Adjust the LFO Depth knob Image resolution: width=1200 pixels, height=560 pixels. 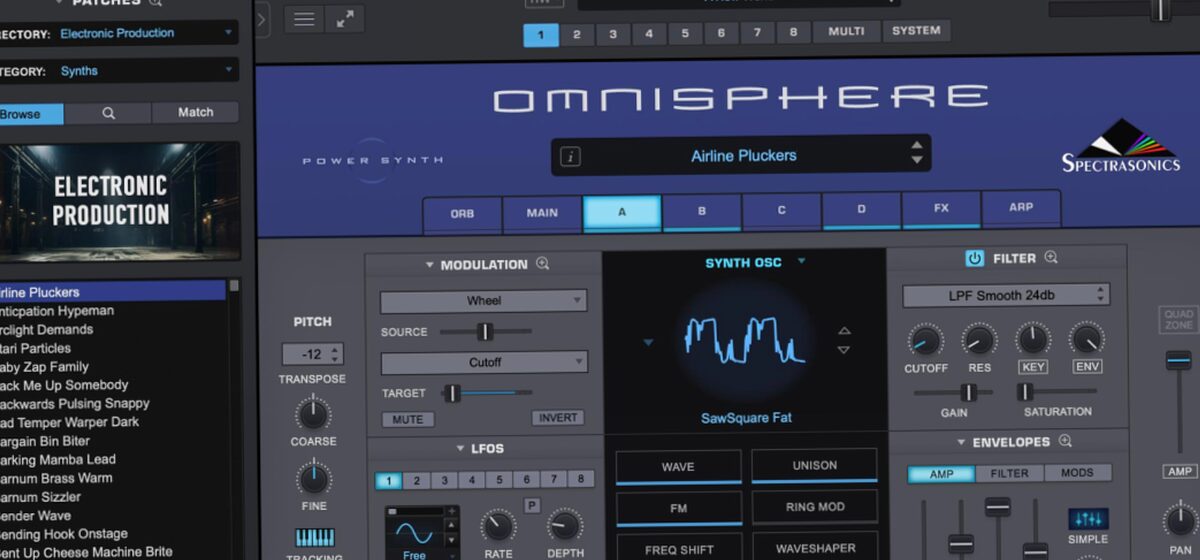tap(565, 525)
